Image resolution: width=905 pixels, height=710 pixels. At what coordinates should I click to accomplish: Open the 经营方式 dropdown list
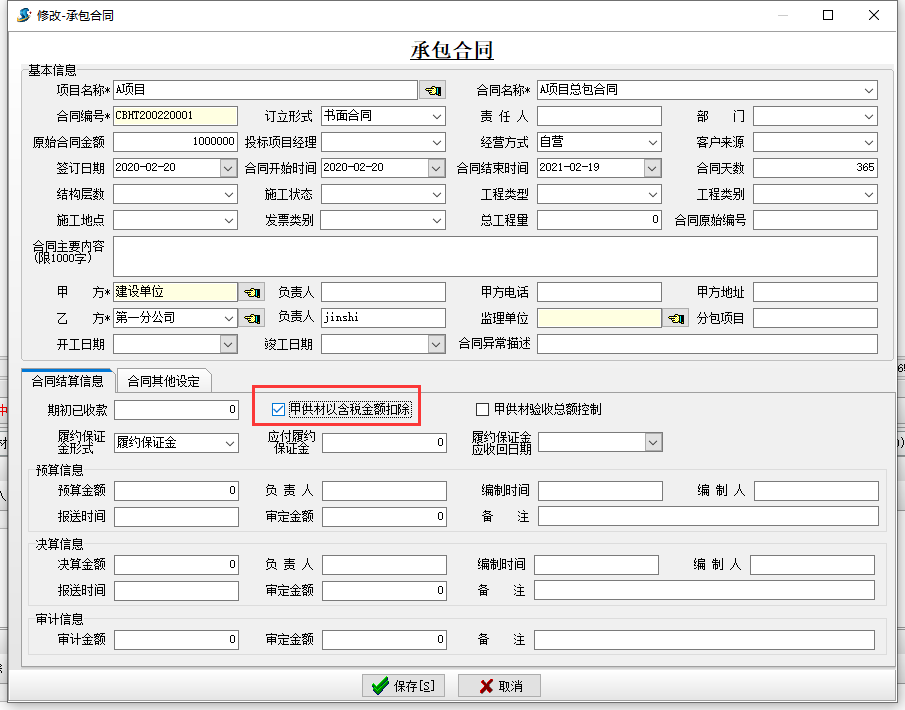tap(653, 142)
